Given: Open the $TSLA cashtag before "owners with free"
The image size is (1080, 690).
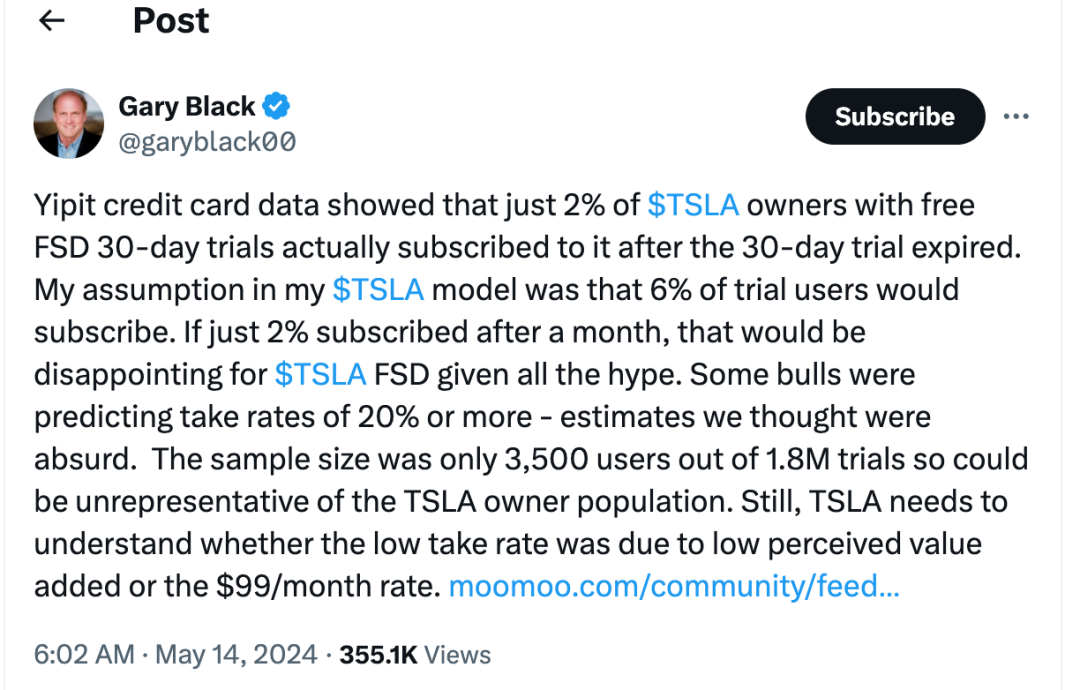Looking at the screenshot, I should [x=693, y=205].
